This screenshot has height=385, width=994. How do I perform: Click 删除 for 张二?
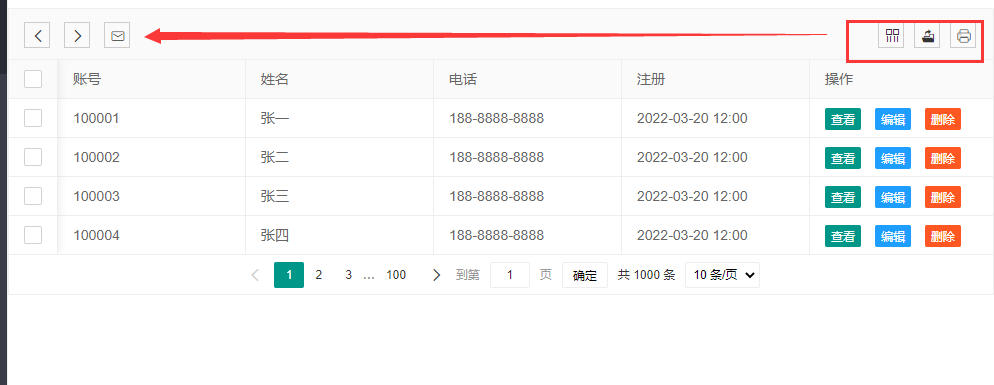tap(943, 158)
